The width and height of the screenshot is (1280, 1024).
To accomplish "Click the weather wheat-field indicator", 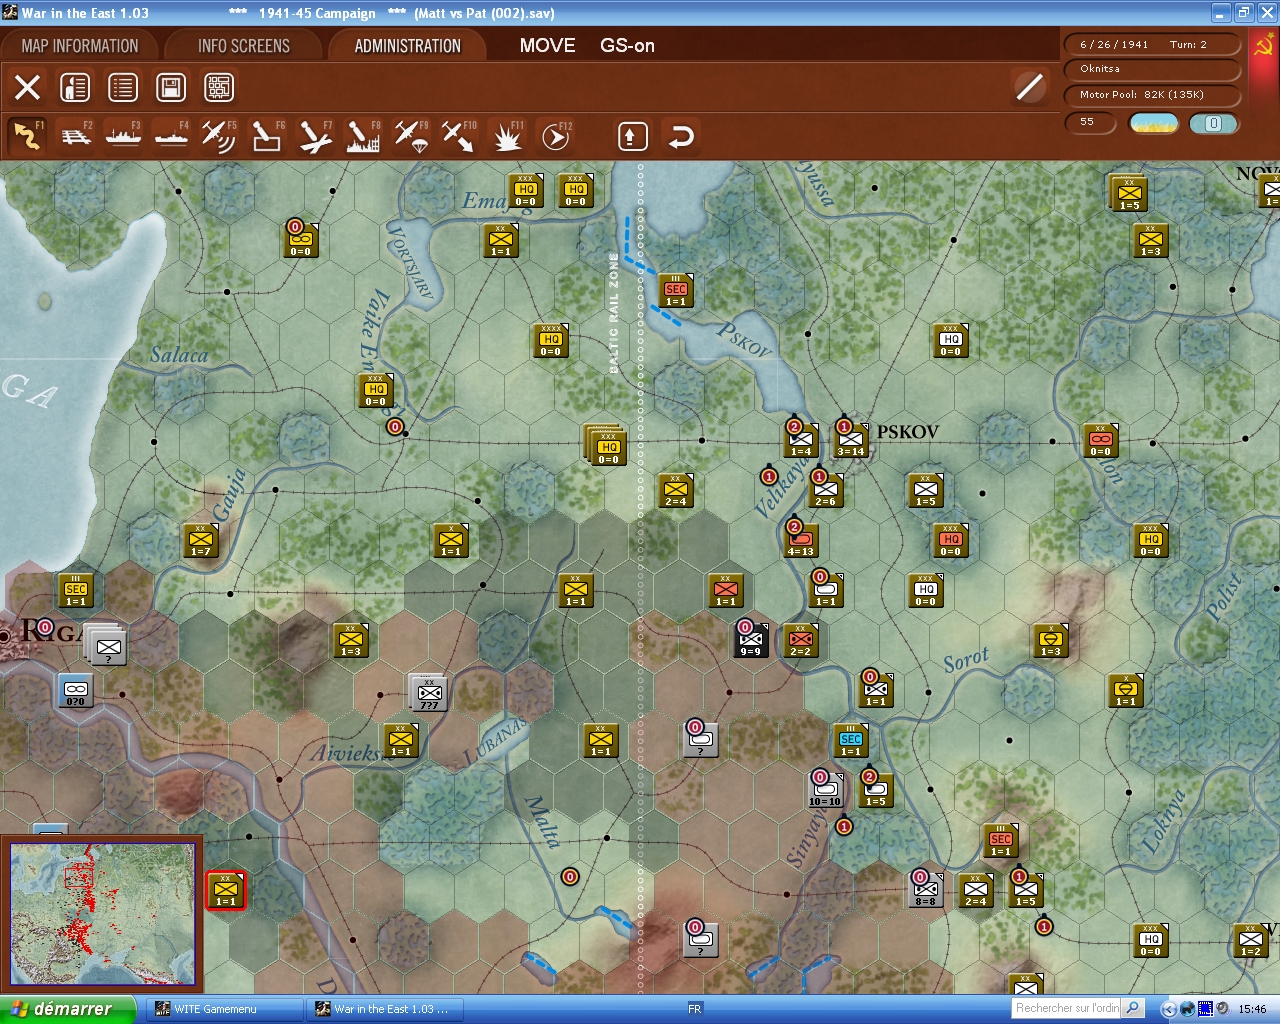I will (x=1154, y=123).
